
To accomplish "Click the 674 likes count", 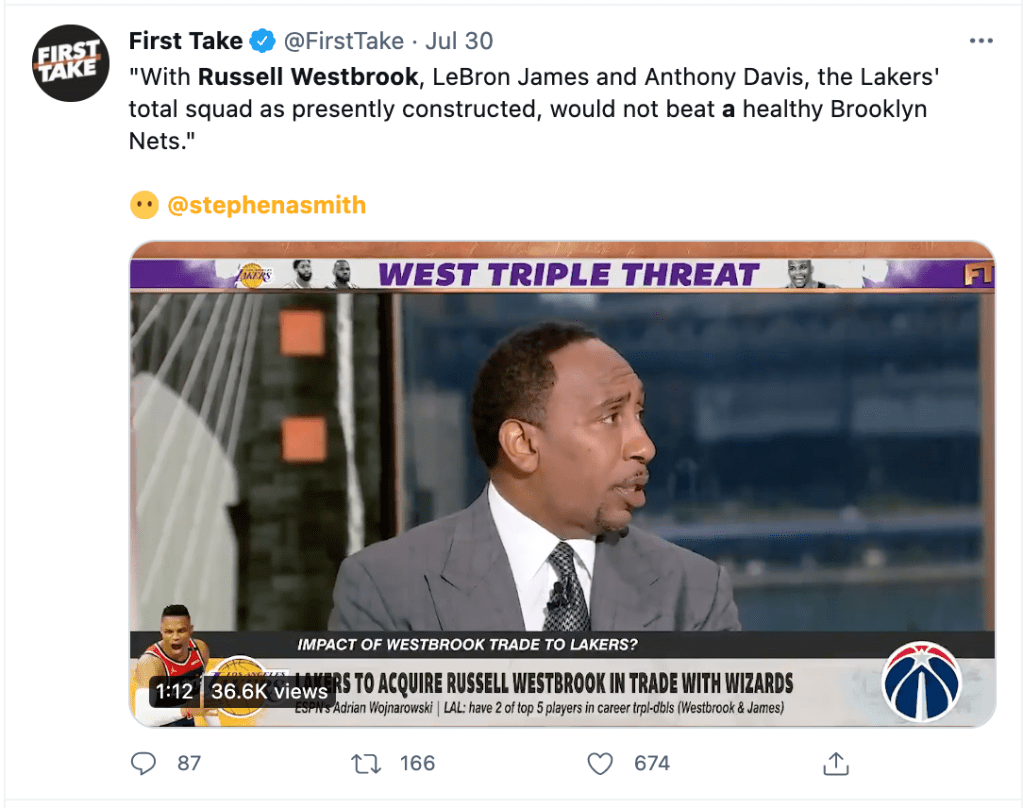I will point(652,764).
